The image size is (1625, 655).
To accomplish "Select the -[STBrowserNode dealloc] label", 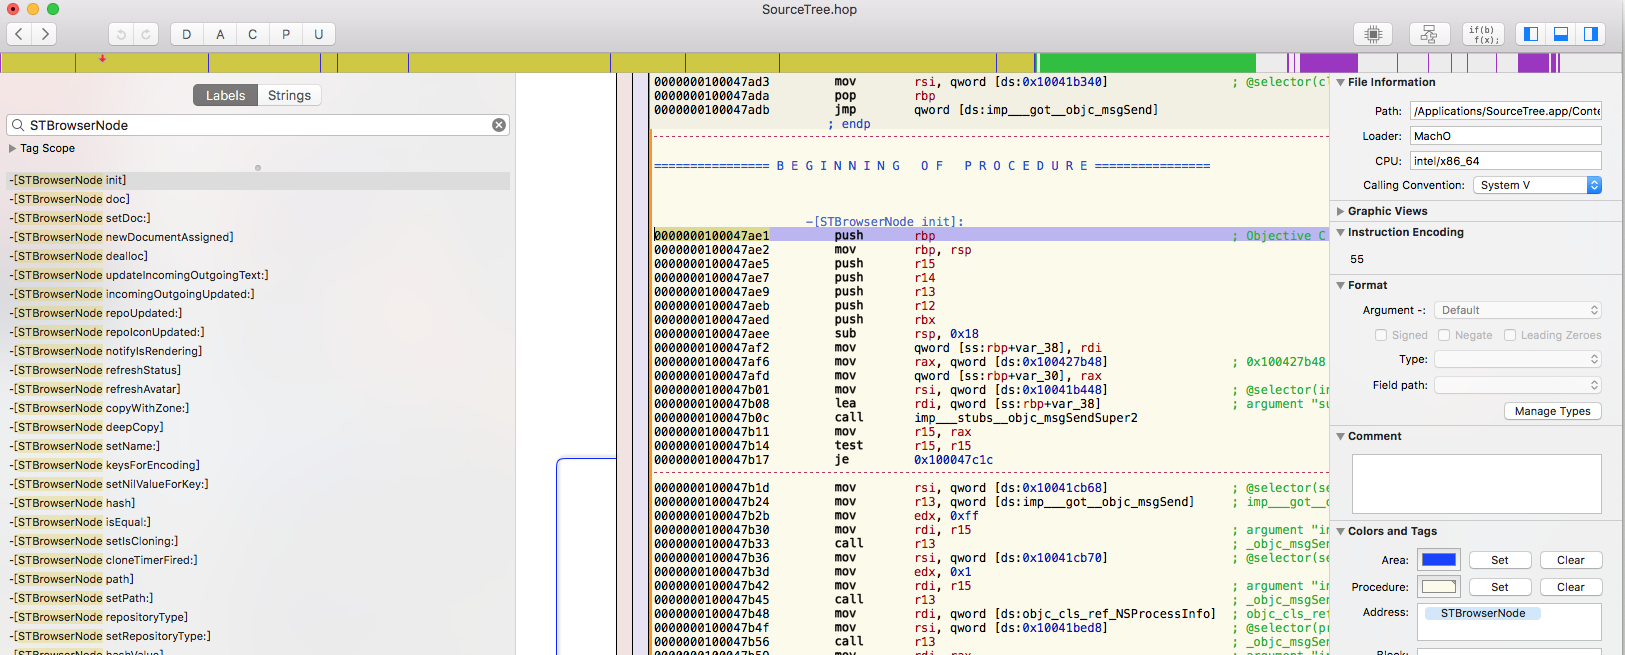I will (80, 256).
